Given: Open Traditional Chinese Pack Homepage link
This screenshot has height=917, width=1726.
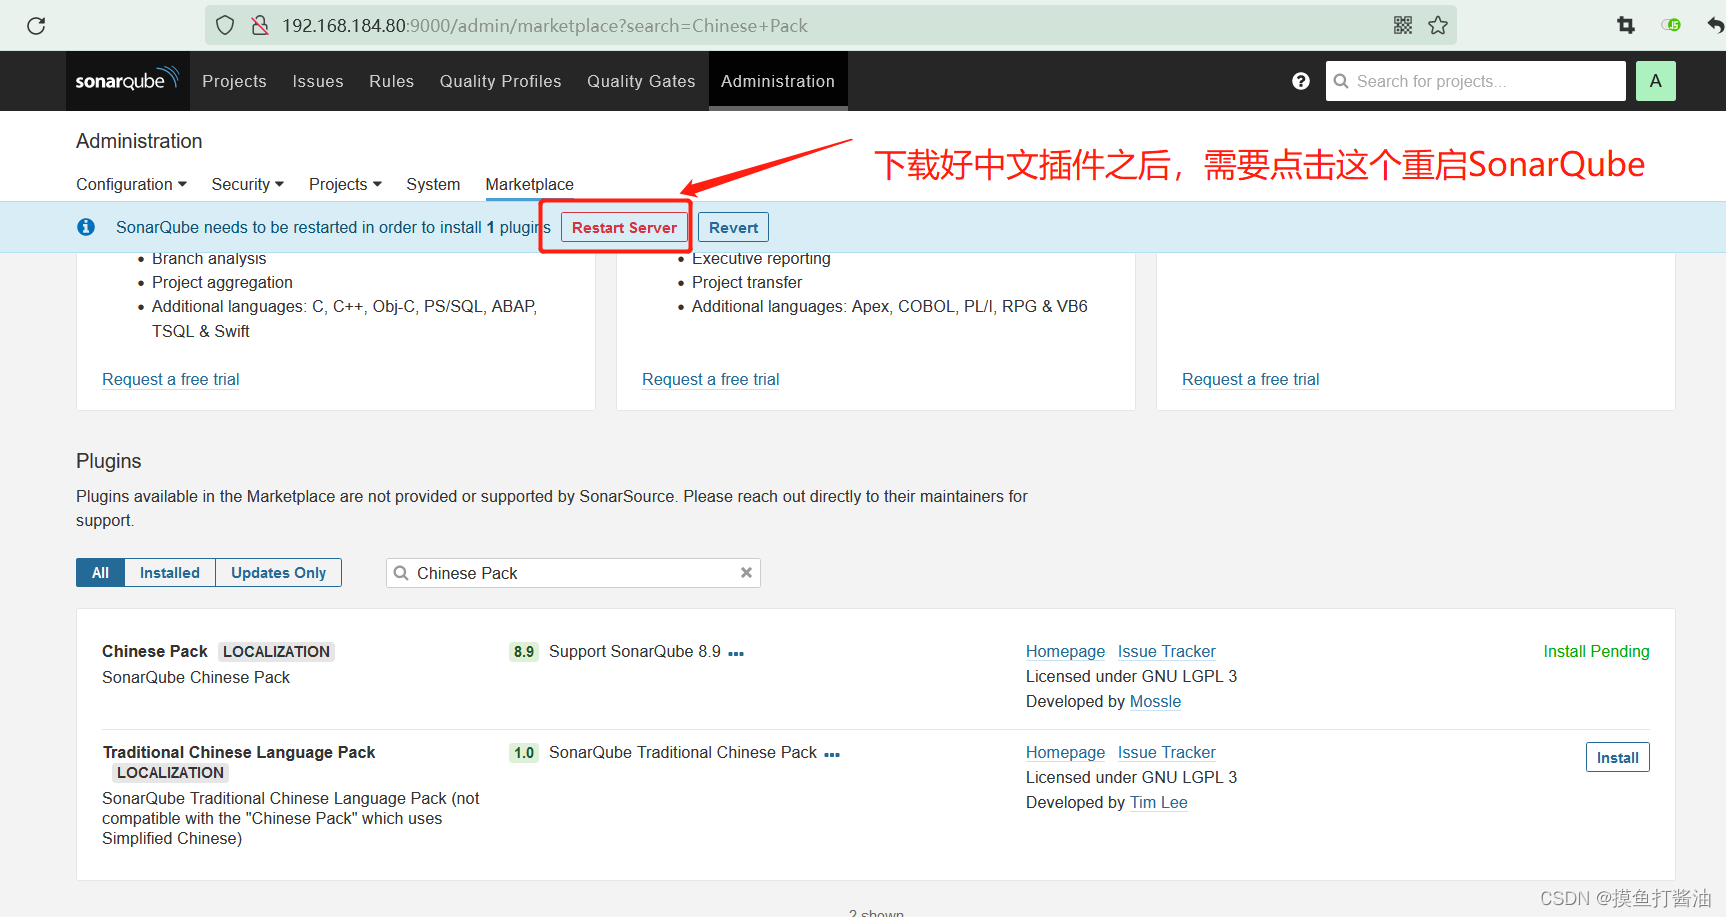Looking at the screenshot, I should [1065, 752].
